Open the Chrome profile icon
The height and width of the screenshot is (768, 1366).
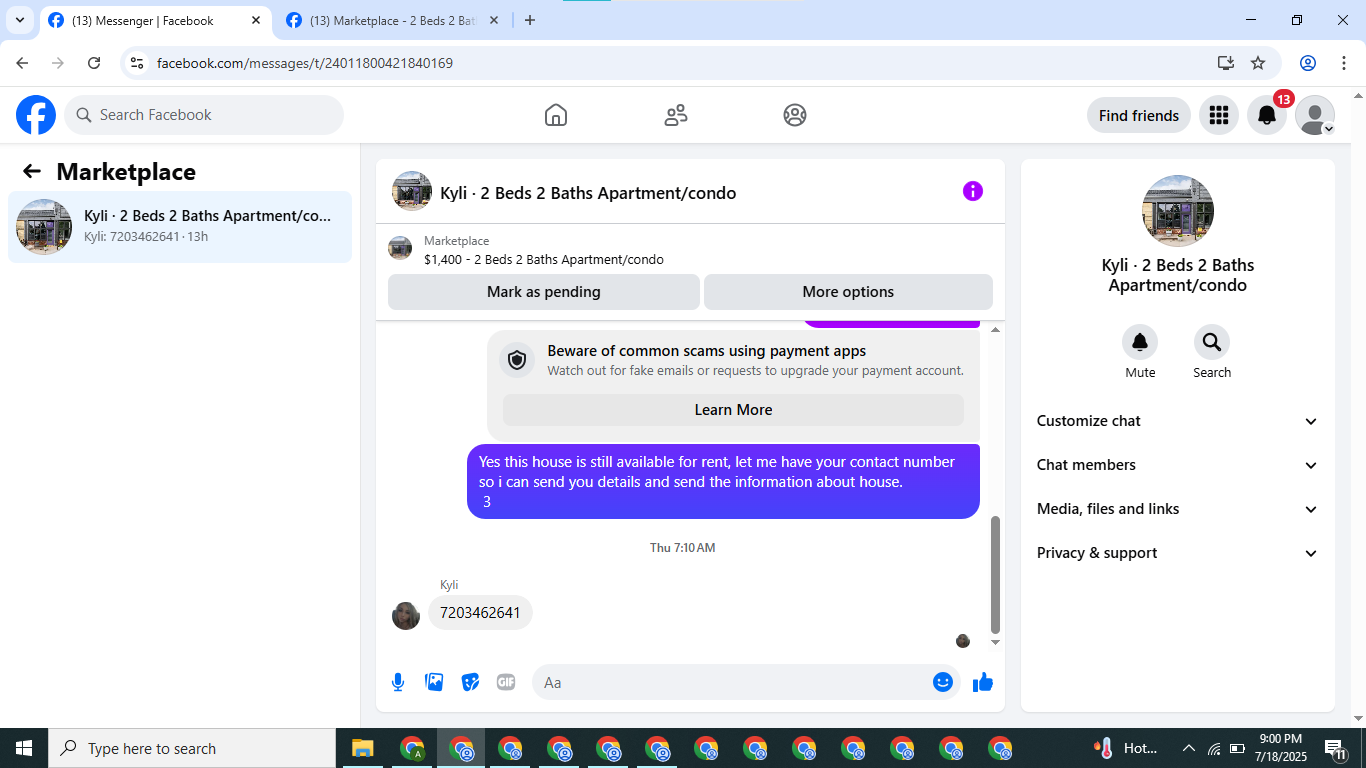tap(1307, 63)
